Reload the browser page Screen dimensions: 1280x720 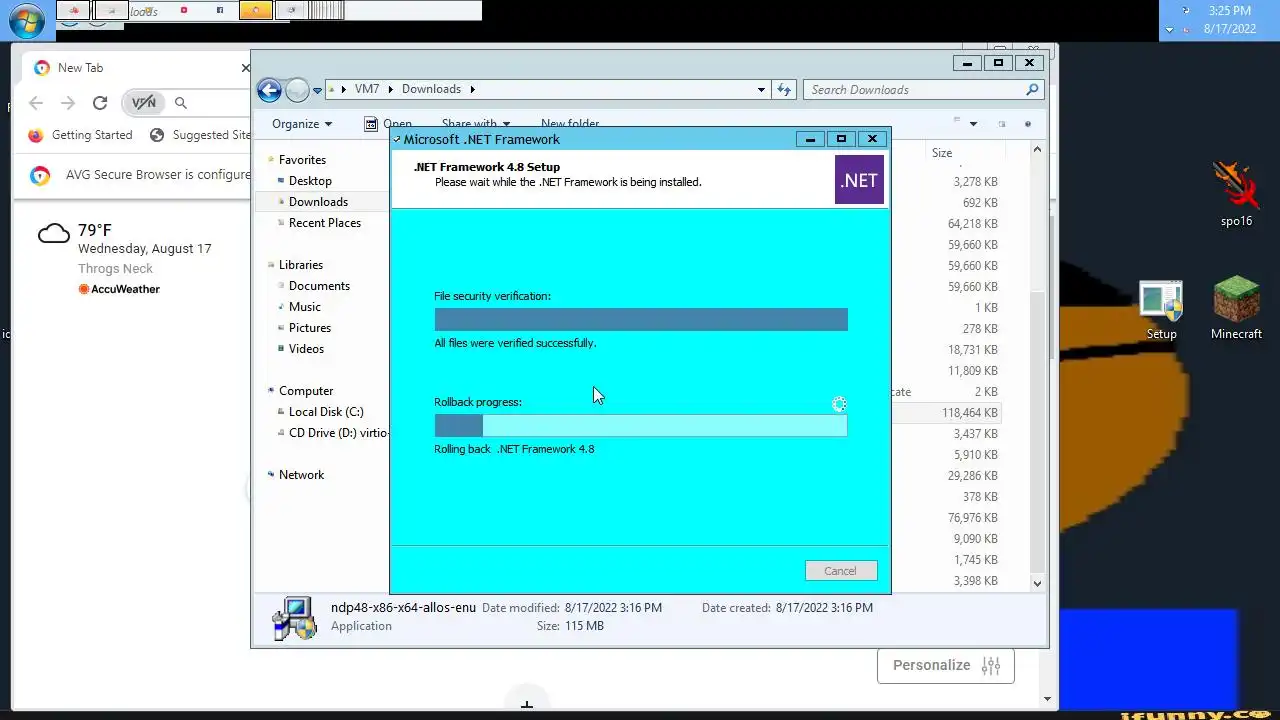click(99, 103)
